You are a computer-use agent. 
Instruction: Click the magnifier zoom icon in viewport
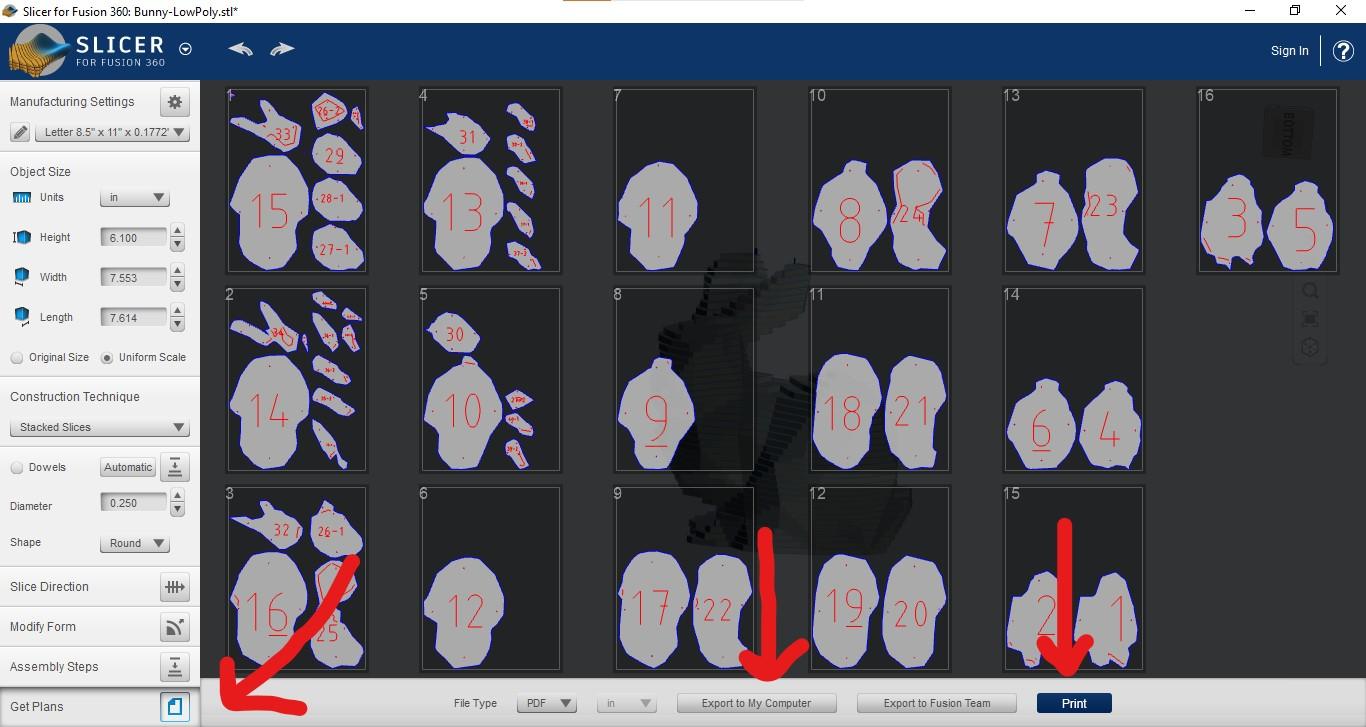point(1310,291)
